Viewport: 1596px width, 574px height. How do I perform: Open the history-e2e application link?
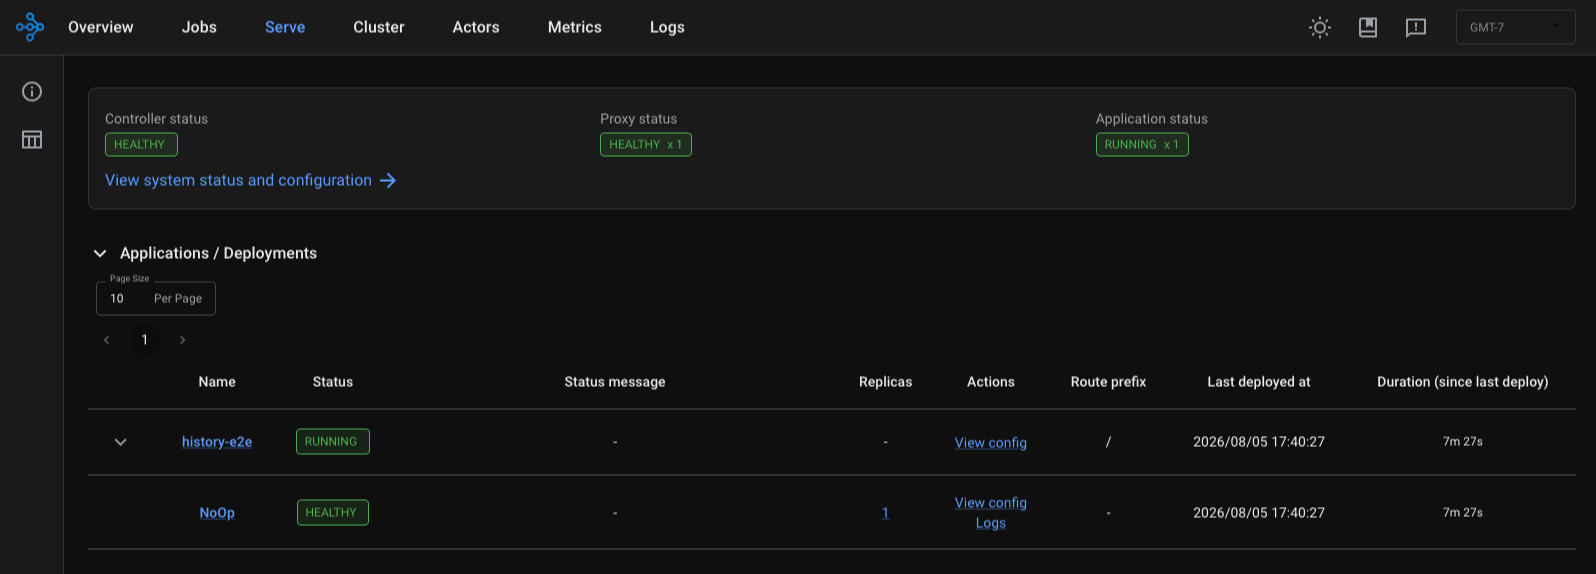tap(217, 442)
